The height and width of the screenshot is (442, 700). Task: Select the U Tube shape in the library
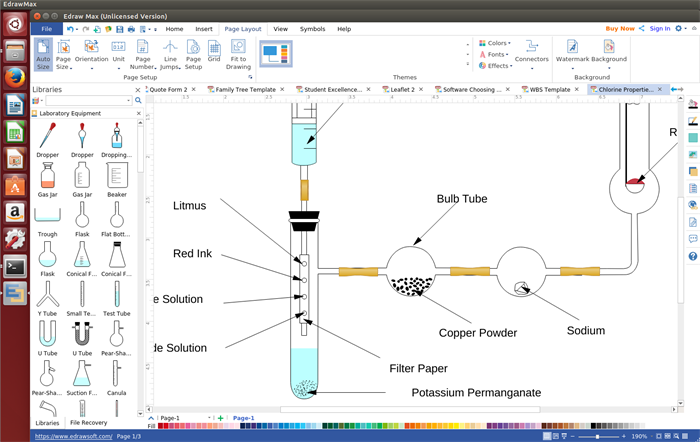pyautogui.click(x=47, y=337)
